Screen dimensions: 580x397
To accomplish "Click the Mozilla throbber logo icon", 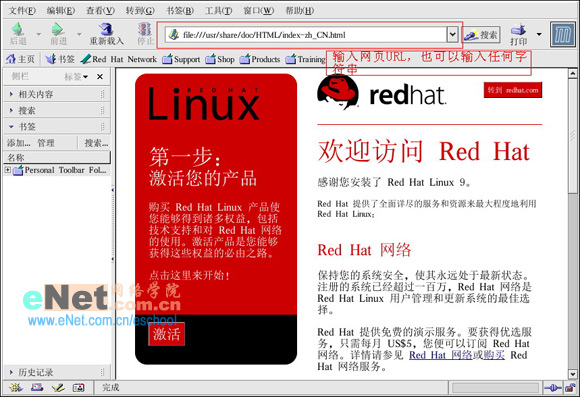I will pos(562,35).
